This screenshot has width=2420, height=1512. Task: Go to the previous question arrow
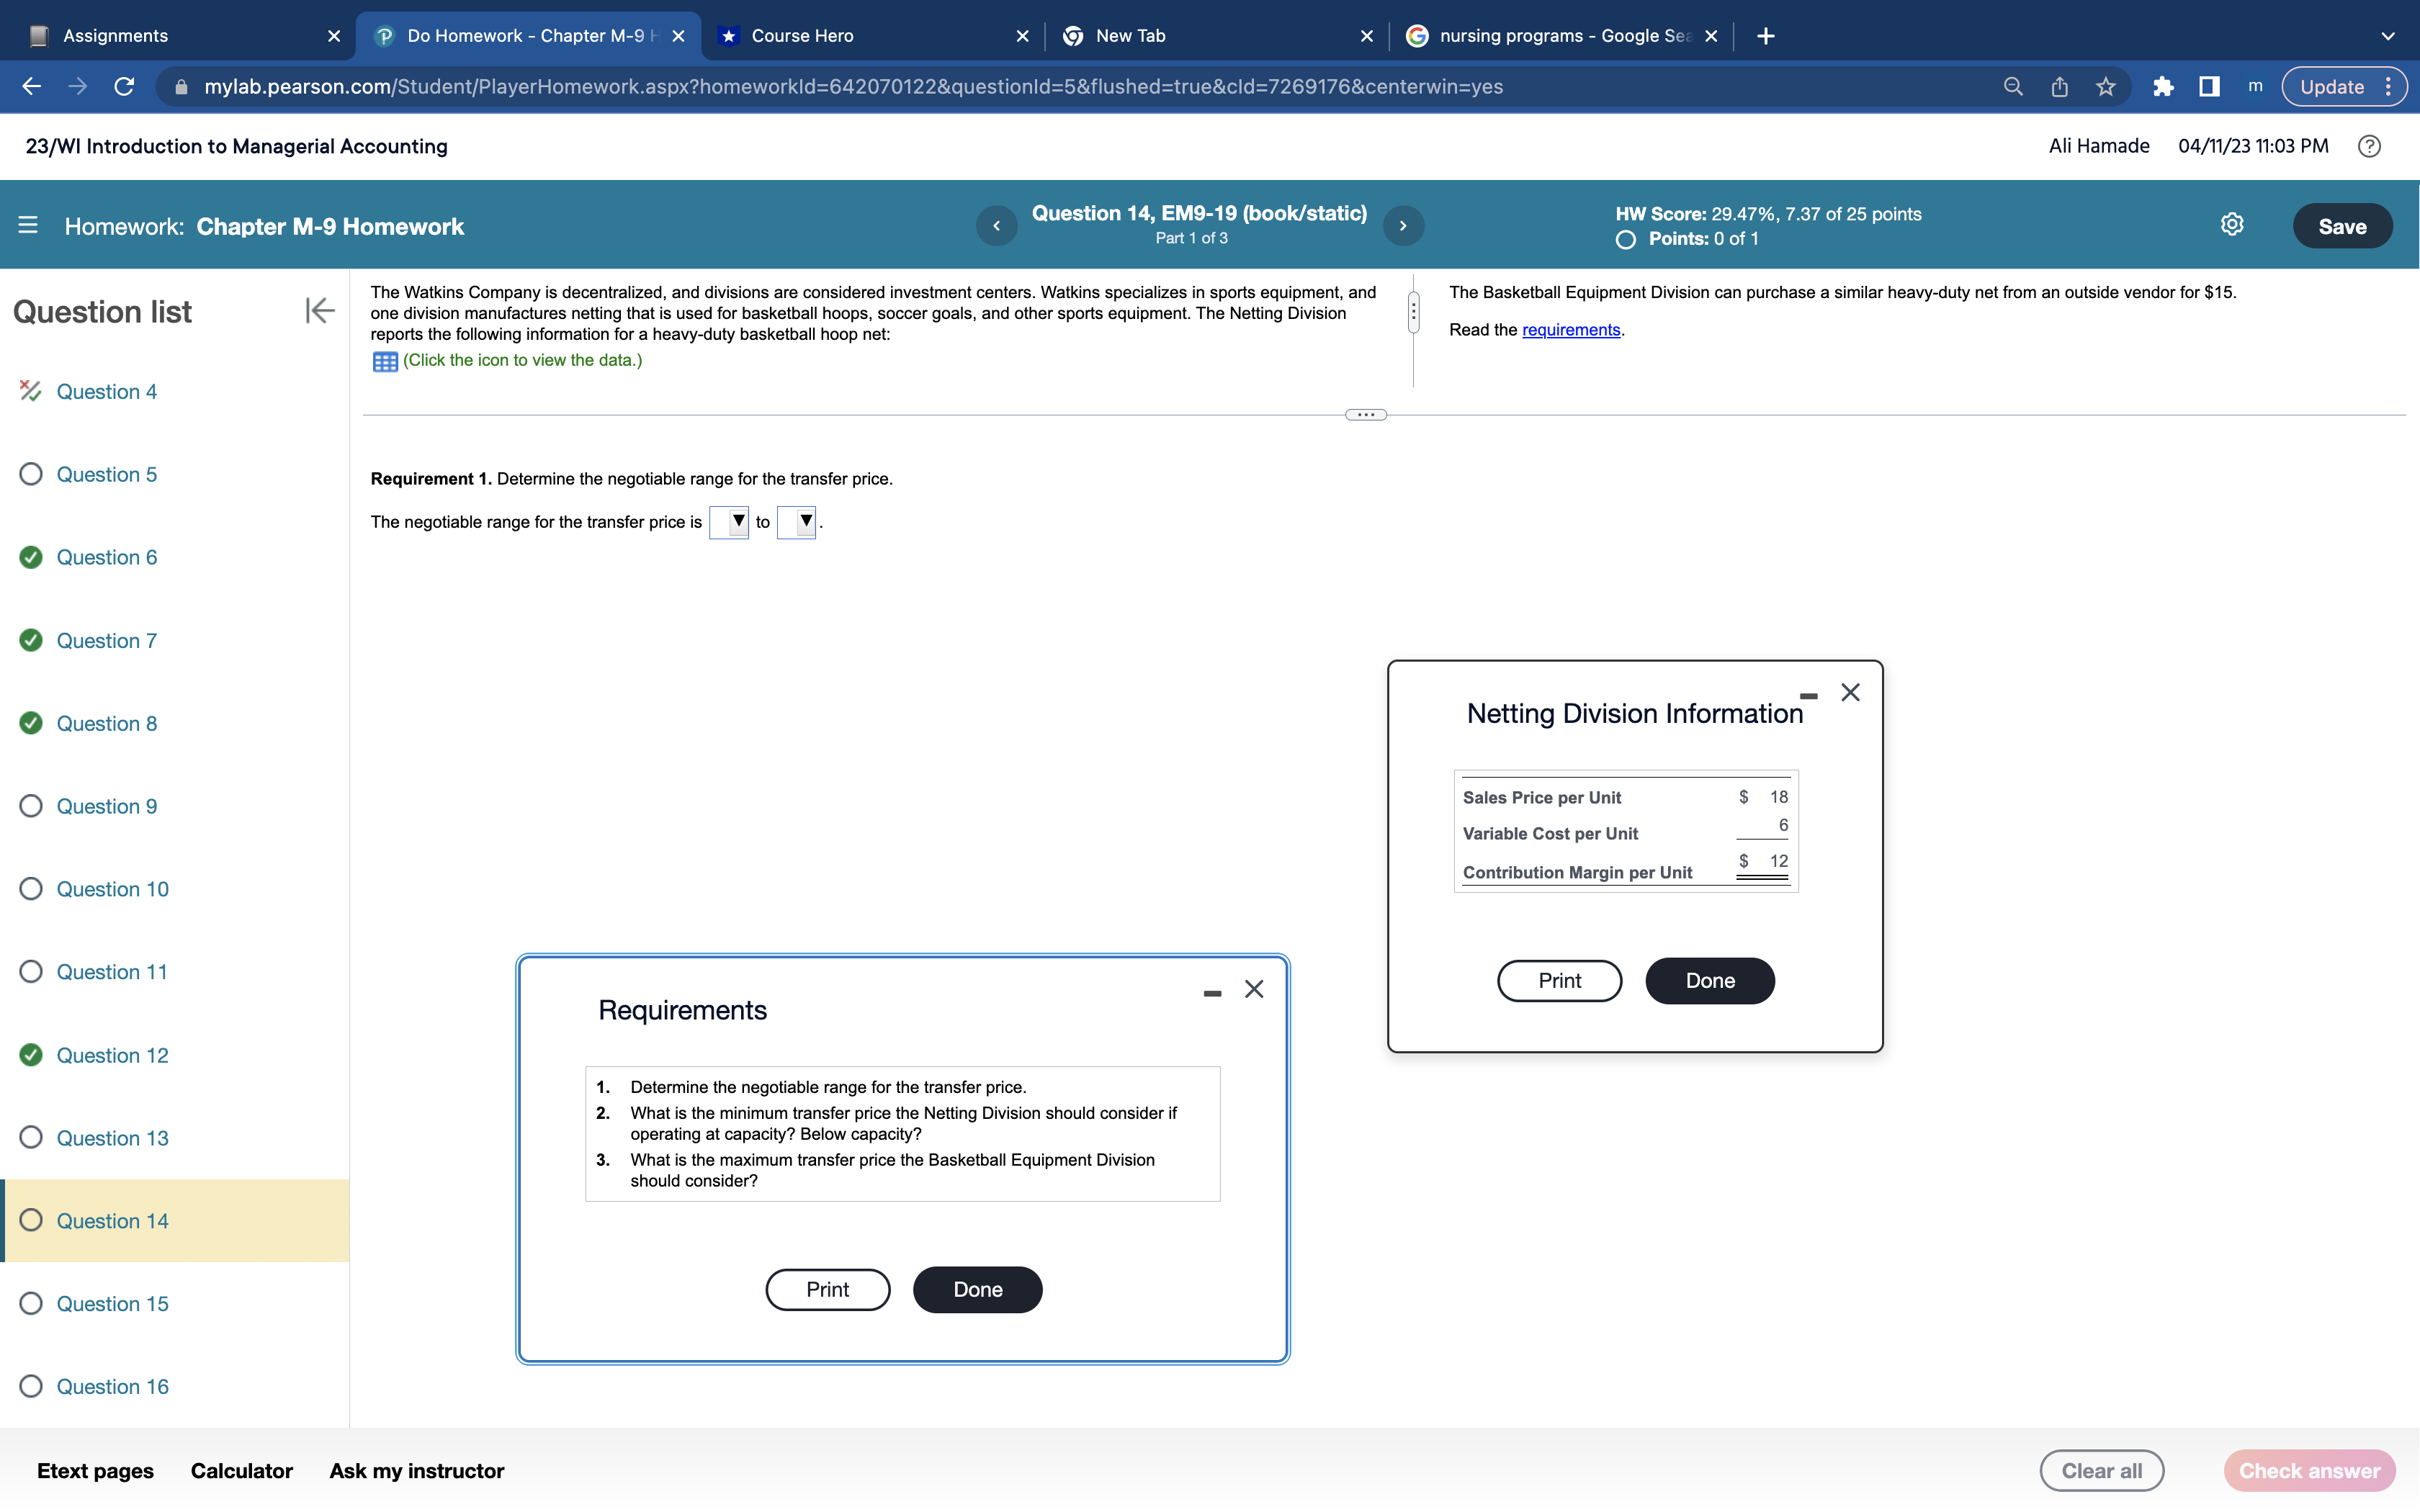996,226
